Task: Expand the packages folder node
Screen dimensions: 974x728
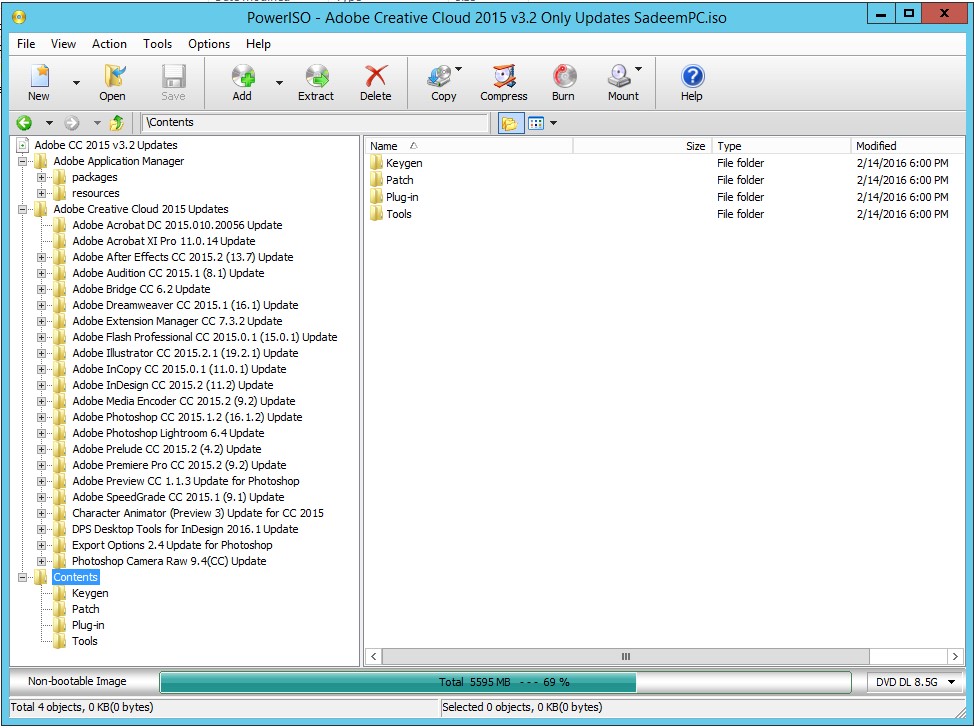Action: 41,177
